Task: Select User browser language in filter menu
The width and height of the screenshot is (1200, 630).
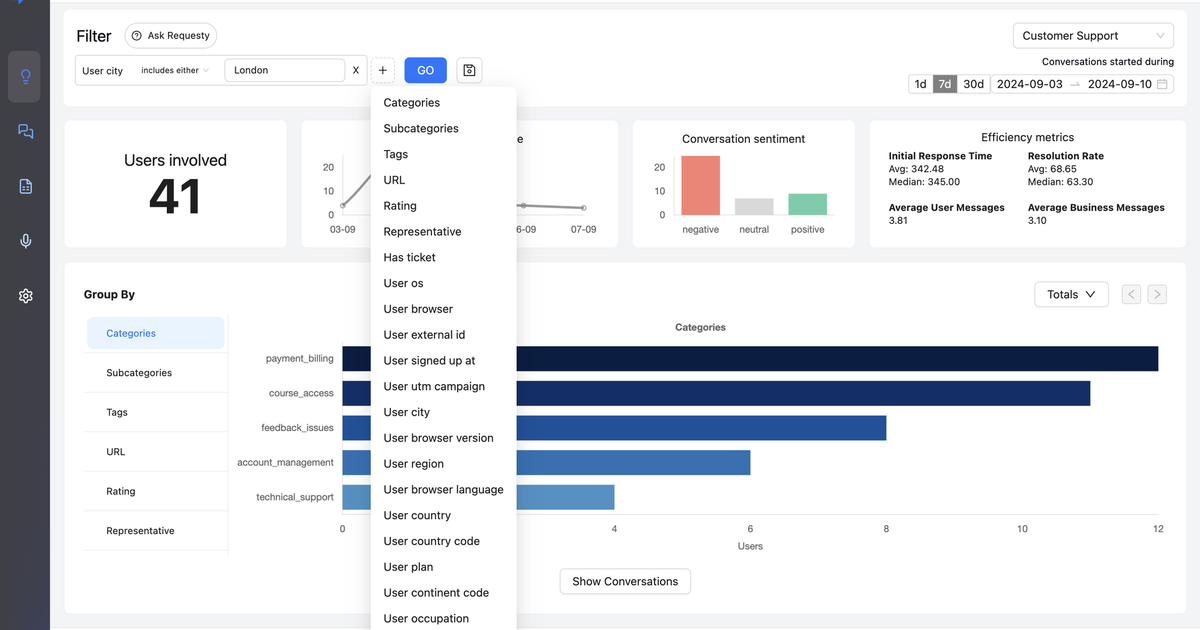Action: click(x=444, y=489)
